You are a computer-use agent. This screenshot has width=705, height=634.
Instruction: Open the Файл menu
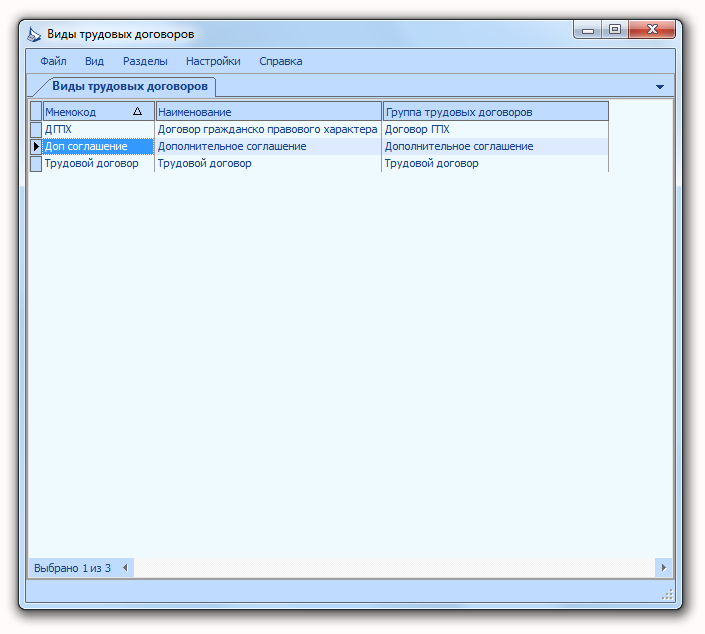[53, 61]
